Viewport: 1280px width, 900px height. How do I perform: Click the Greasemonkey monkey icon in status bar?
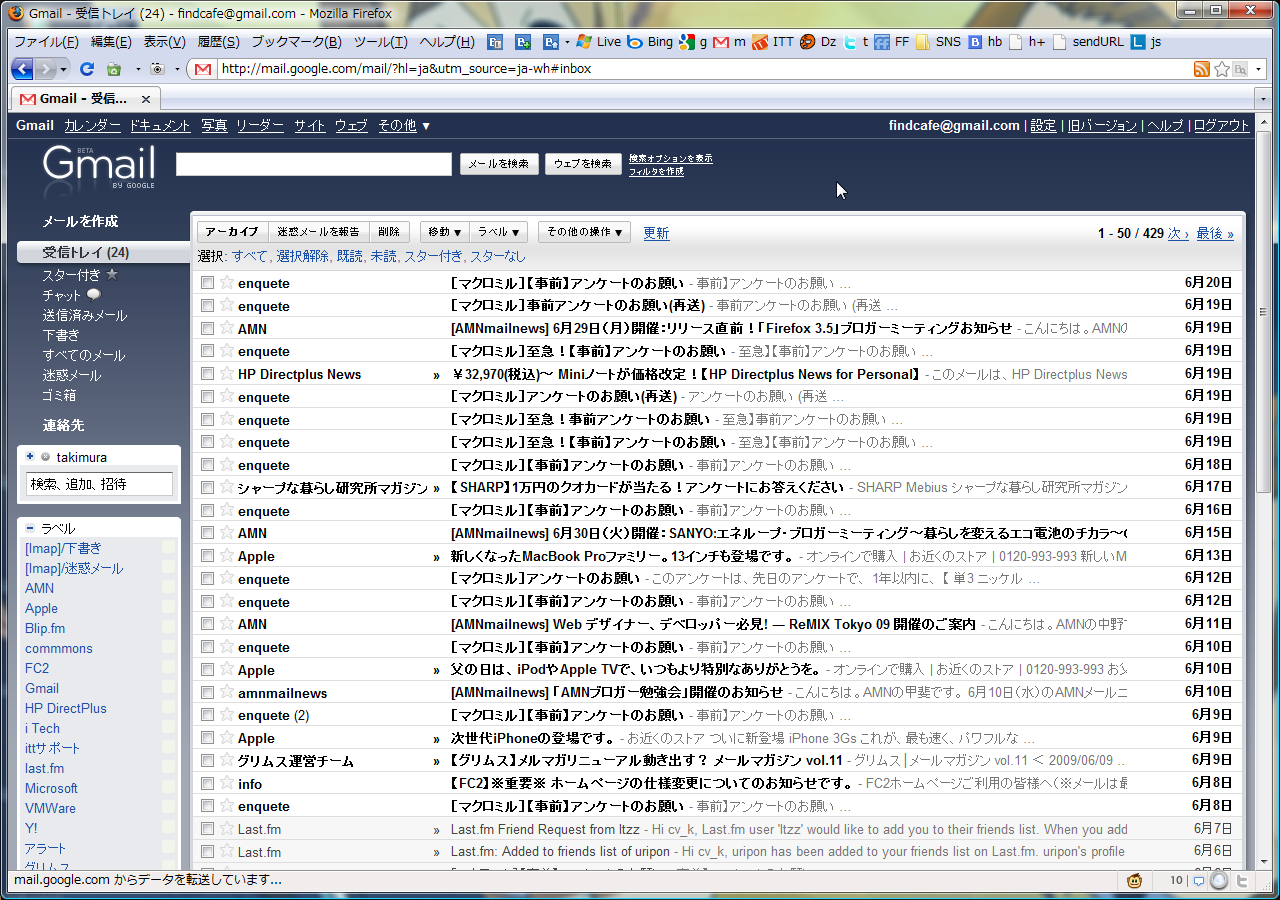coord(1135,881)
